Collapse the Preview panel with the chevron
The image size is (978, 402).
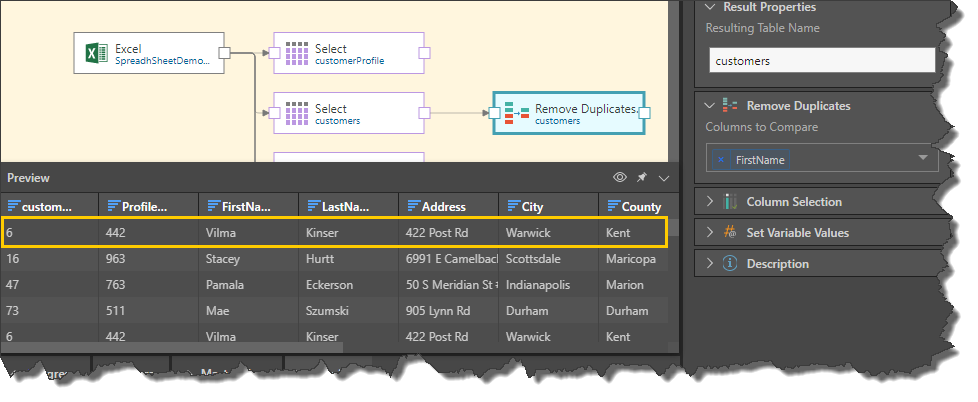[x=664, y=177]
